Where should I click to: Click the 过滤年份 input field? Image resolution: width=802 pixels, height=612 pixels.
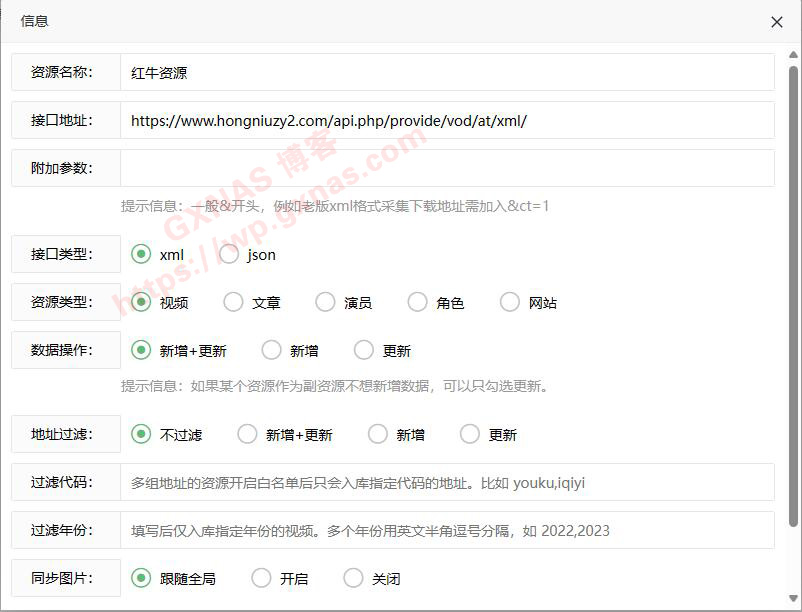[x=446, y=530]
